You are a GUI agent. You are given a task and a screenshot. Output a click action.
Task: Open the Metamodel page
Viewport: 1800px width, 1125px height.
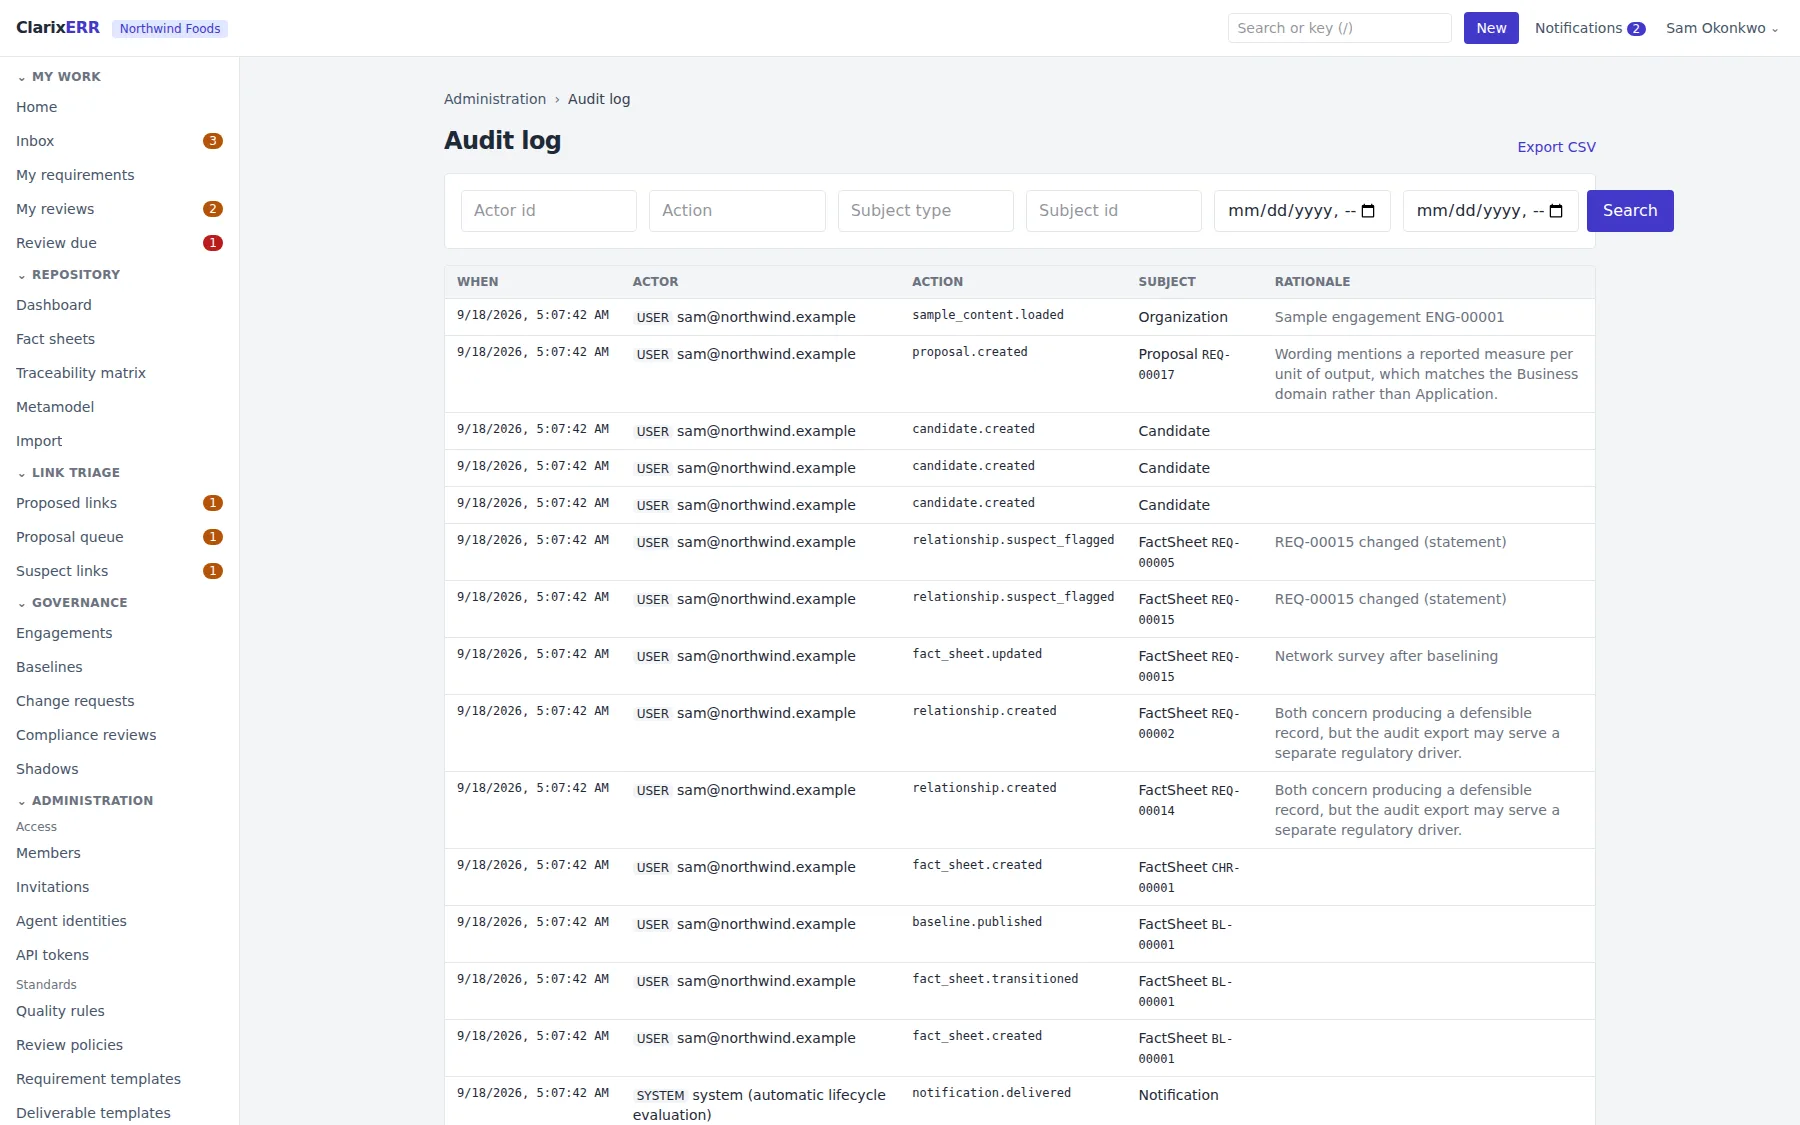coord(119,407)
